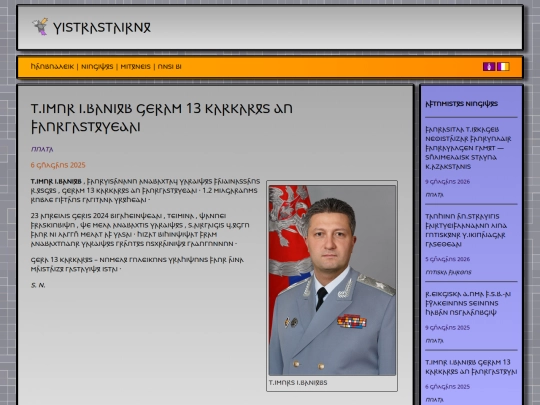Click the orange main article date ending '2025'

coord(58,165)
